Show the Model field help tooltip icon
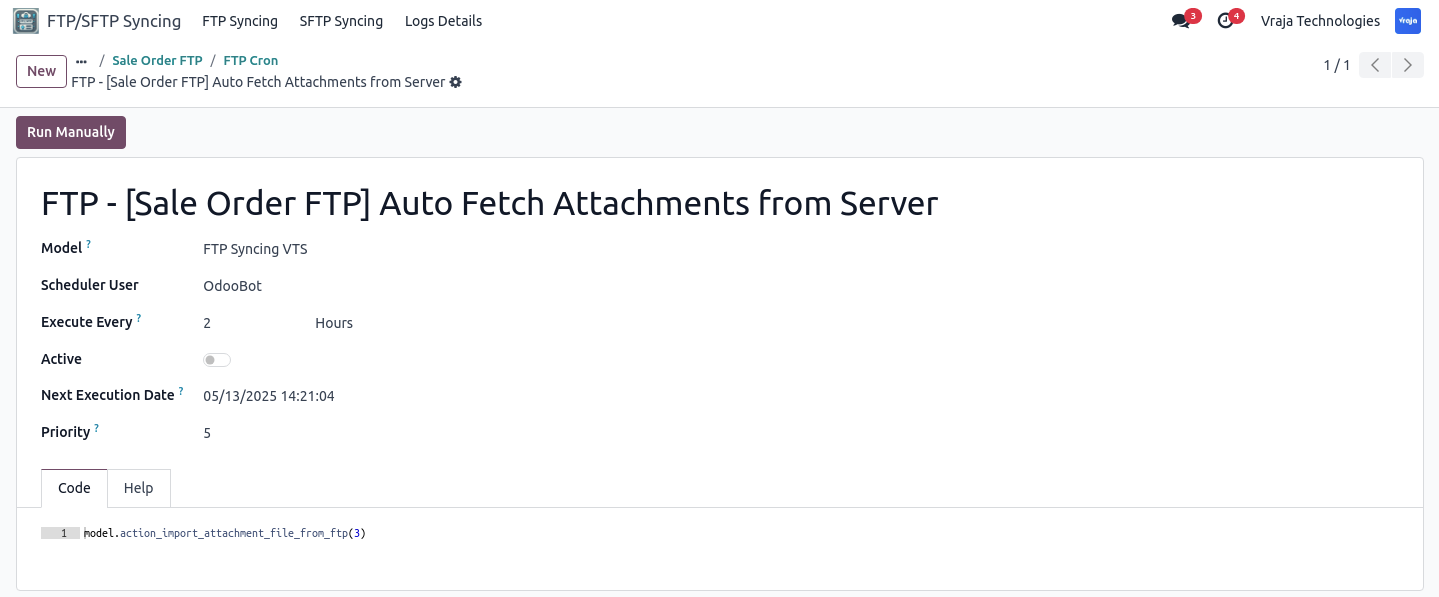1439x597 pixels. 88,244
